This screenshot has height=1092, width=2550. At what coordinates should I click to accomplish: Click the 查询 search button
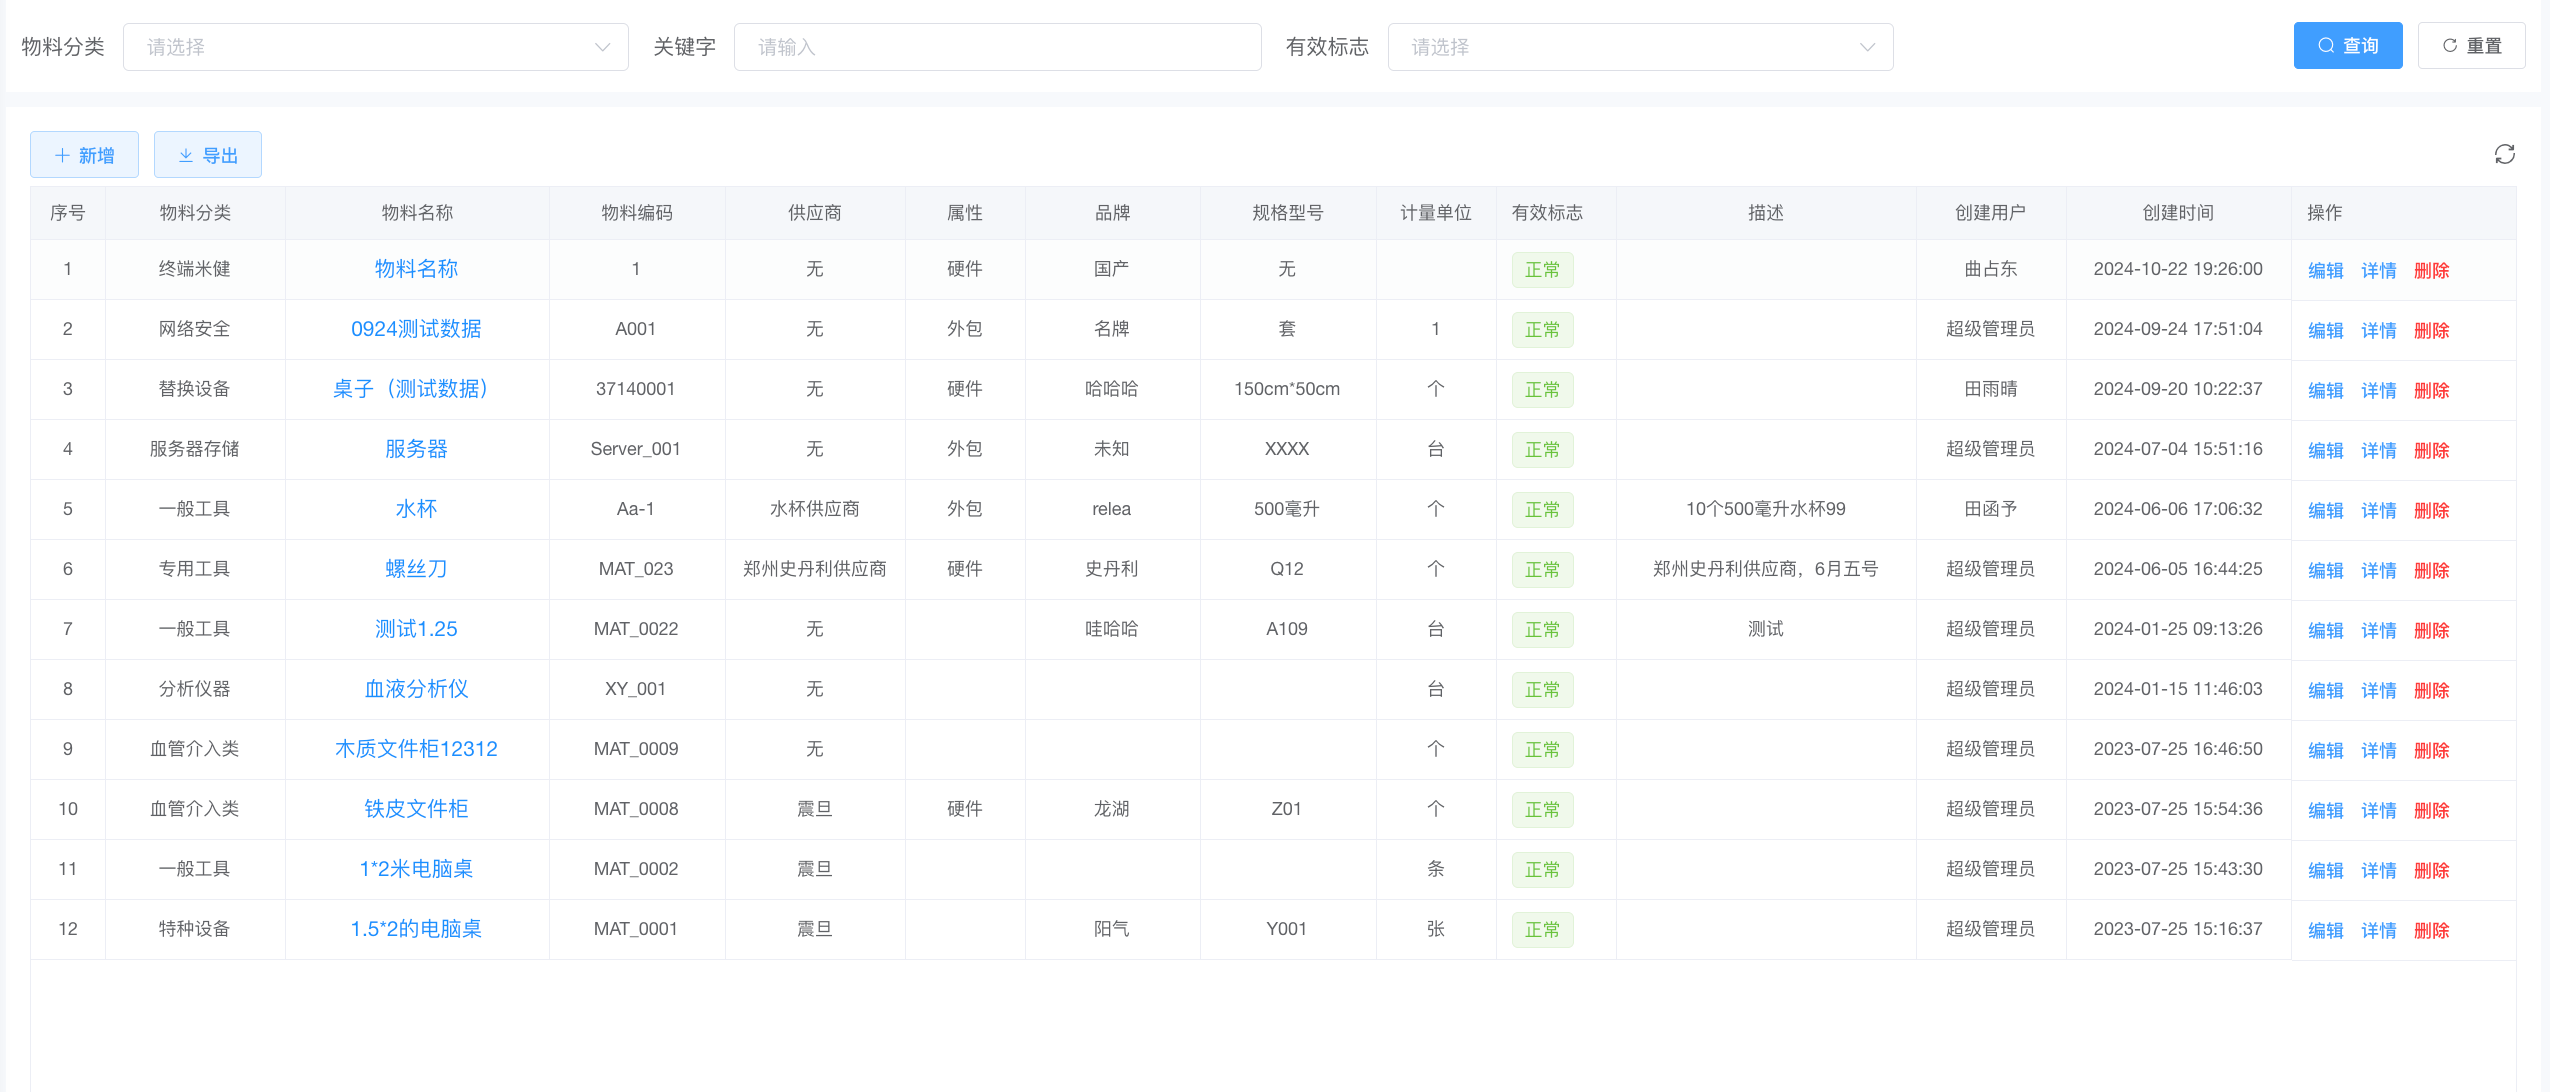coord(2347,46)
